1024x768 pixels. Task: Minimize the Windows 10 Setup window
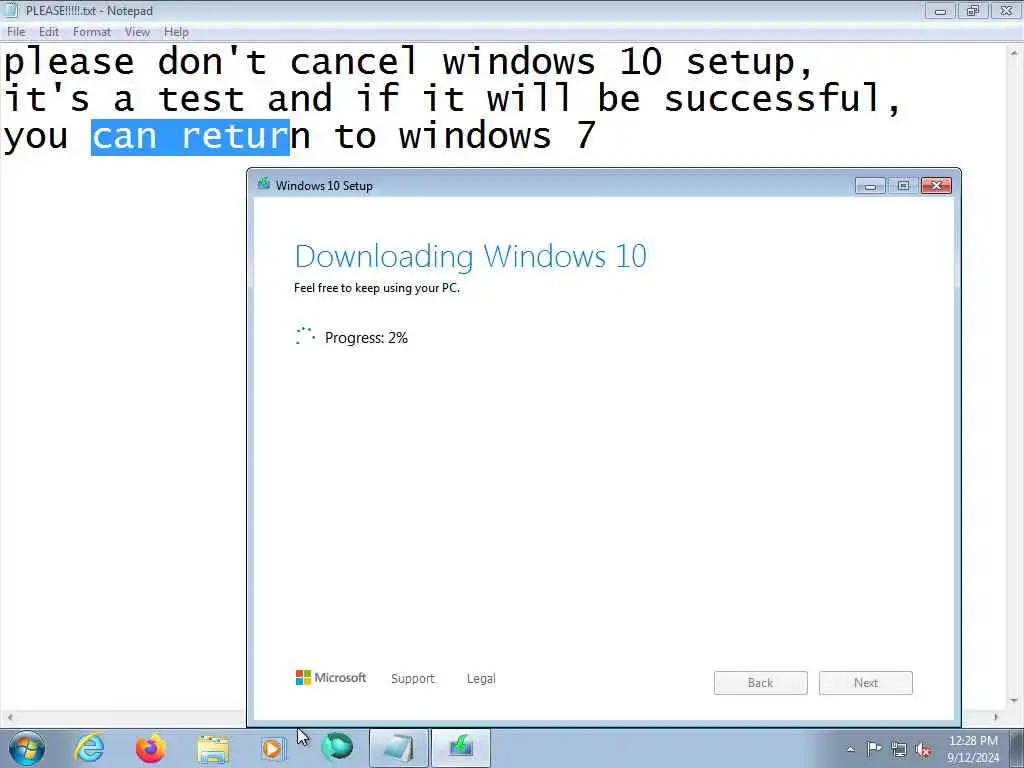(x=870, y=186)
